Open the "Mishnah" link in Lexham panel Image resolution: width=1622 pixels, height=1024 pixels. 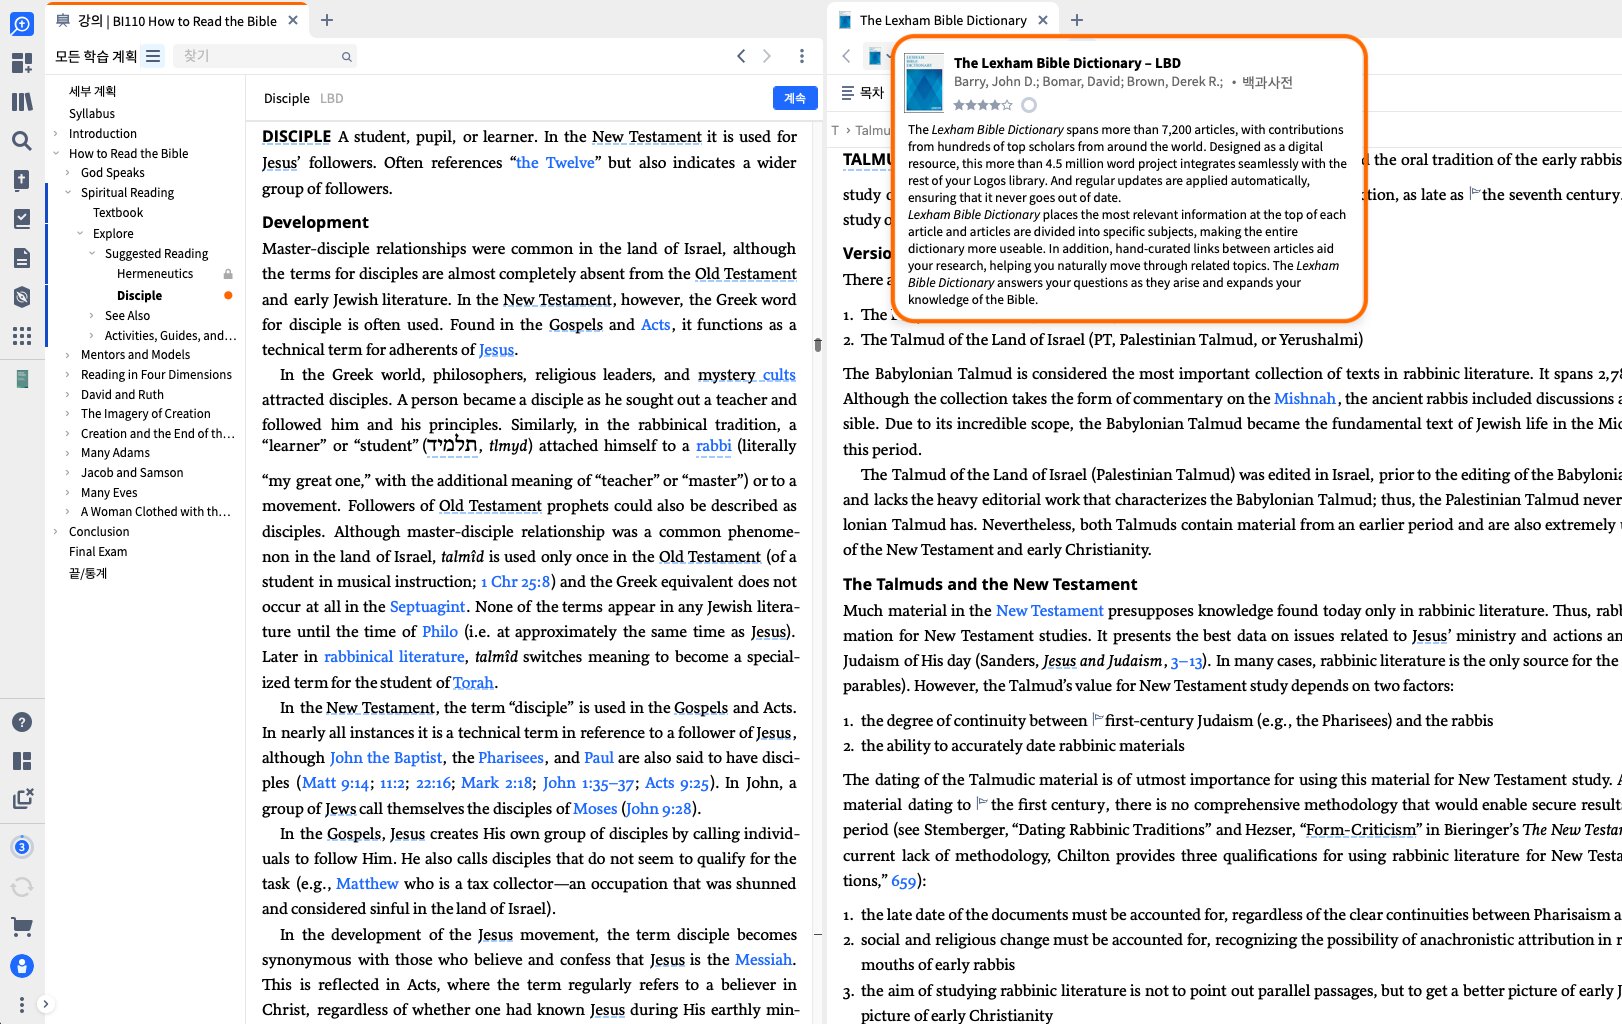(1305, 399)
